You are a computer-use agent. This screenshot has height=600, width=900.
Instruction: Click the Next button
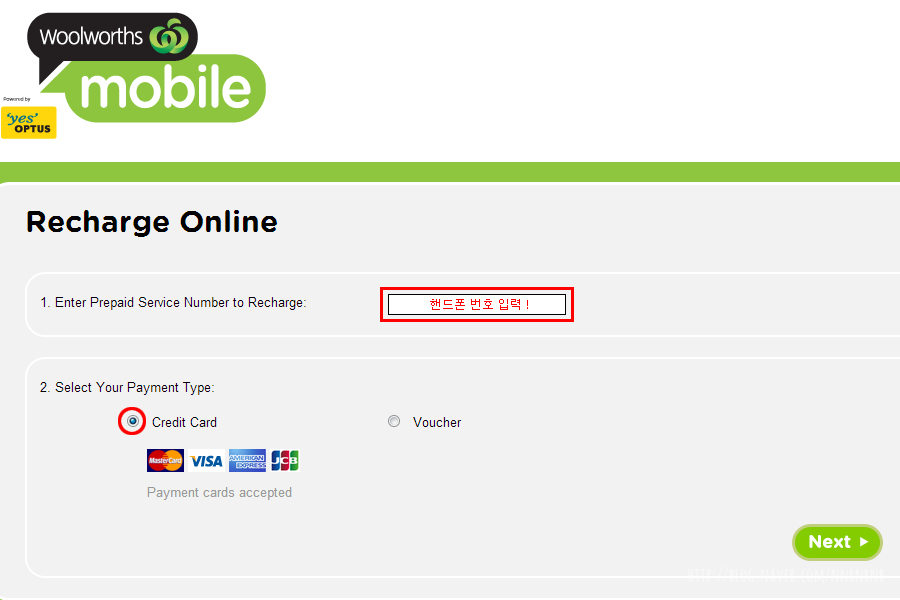click(x=837, y=542)
